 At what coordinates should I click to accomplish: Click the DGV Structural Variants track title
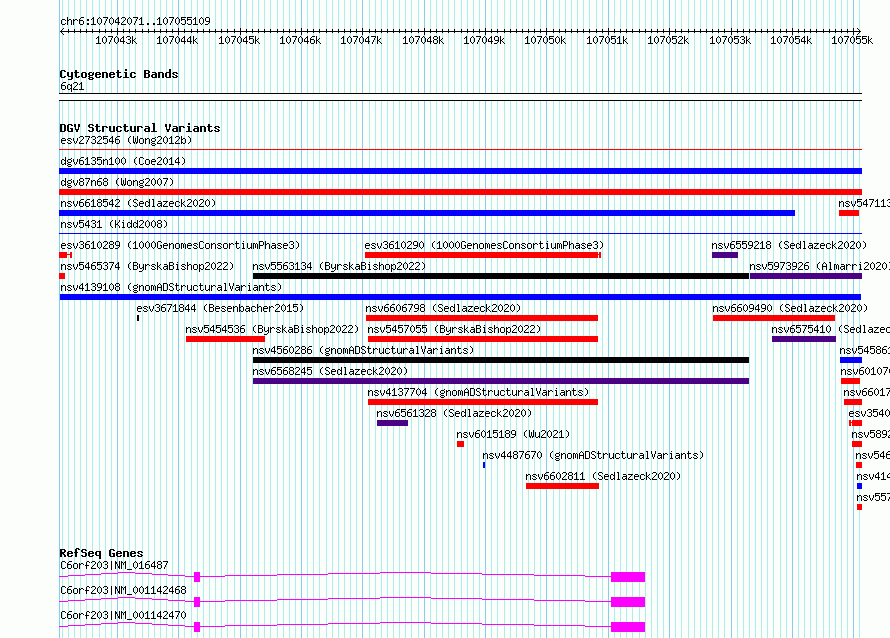(140, 128)
